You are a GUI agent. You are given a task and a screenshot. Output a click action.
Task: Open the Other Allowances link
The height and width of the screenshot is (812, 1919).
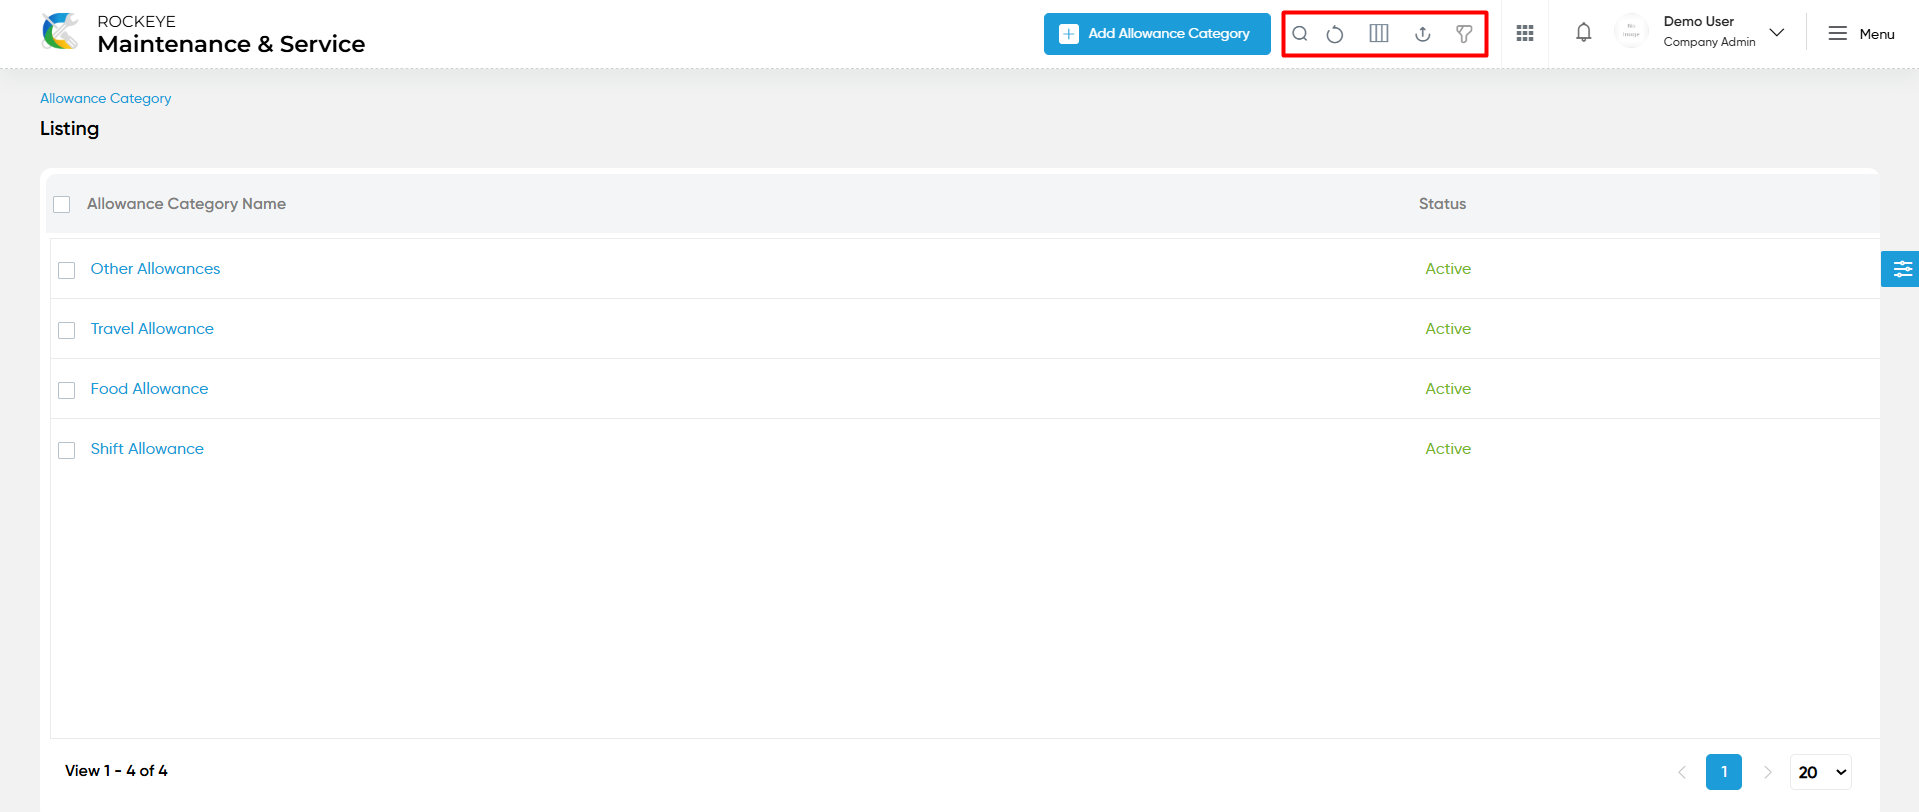(155, 269)
